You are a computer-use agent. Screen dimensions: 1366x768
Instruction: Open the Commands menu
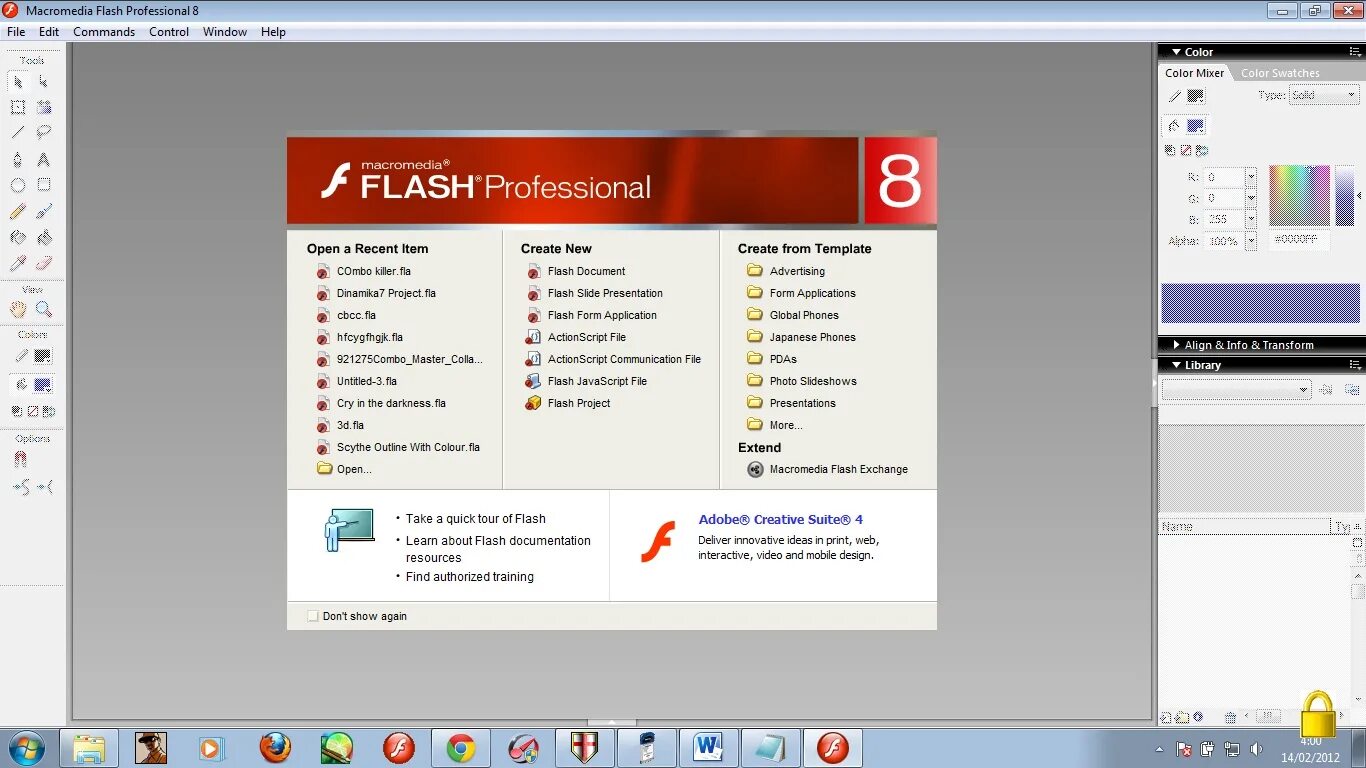(x=104, y=32)
